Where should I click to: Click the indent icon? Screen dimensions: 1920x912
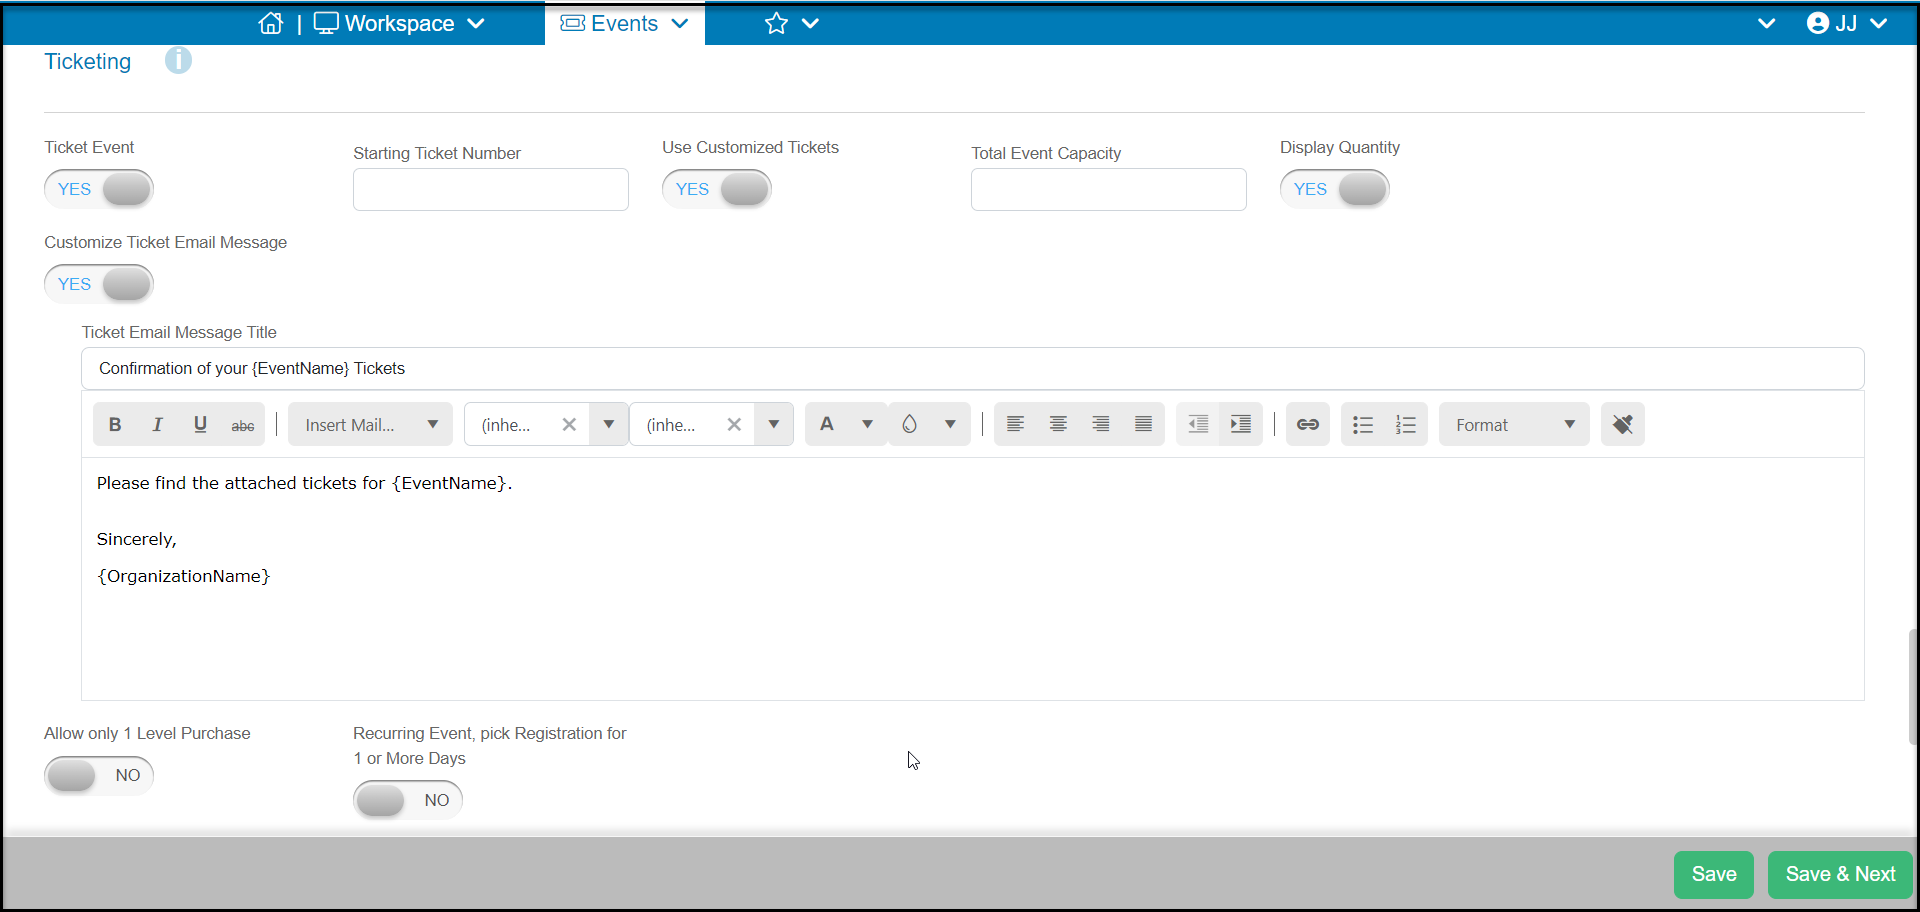(x=1241, y=424)
